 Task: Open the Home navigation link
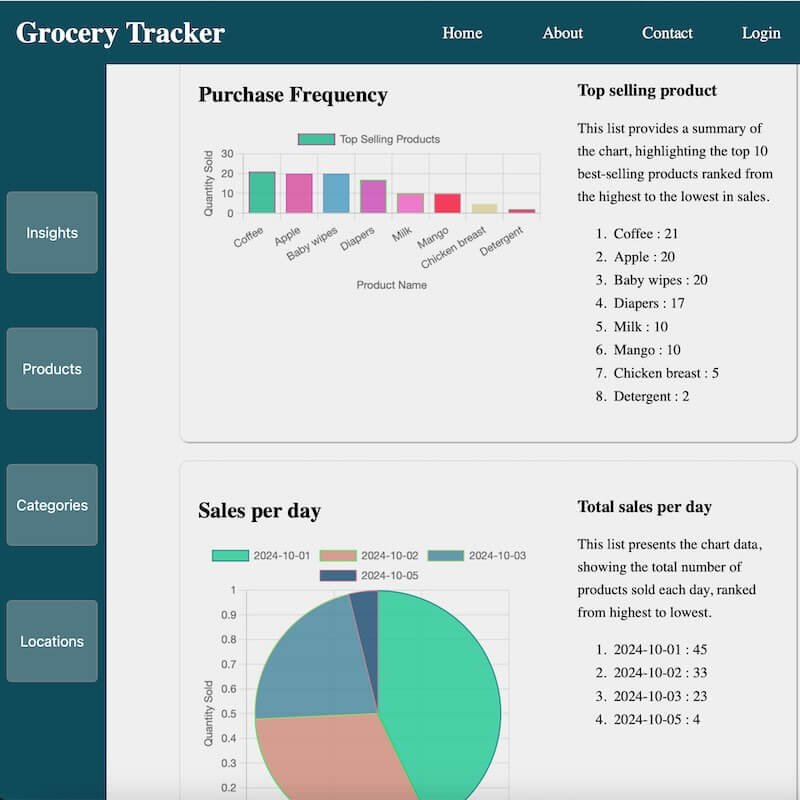462,33
